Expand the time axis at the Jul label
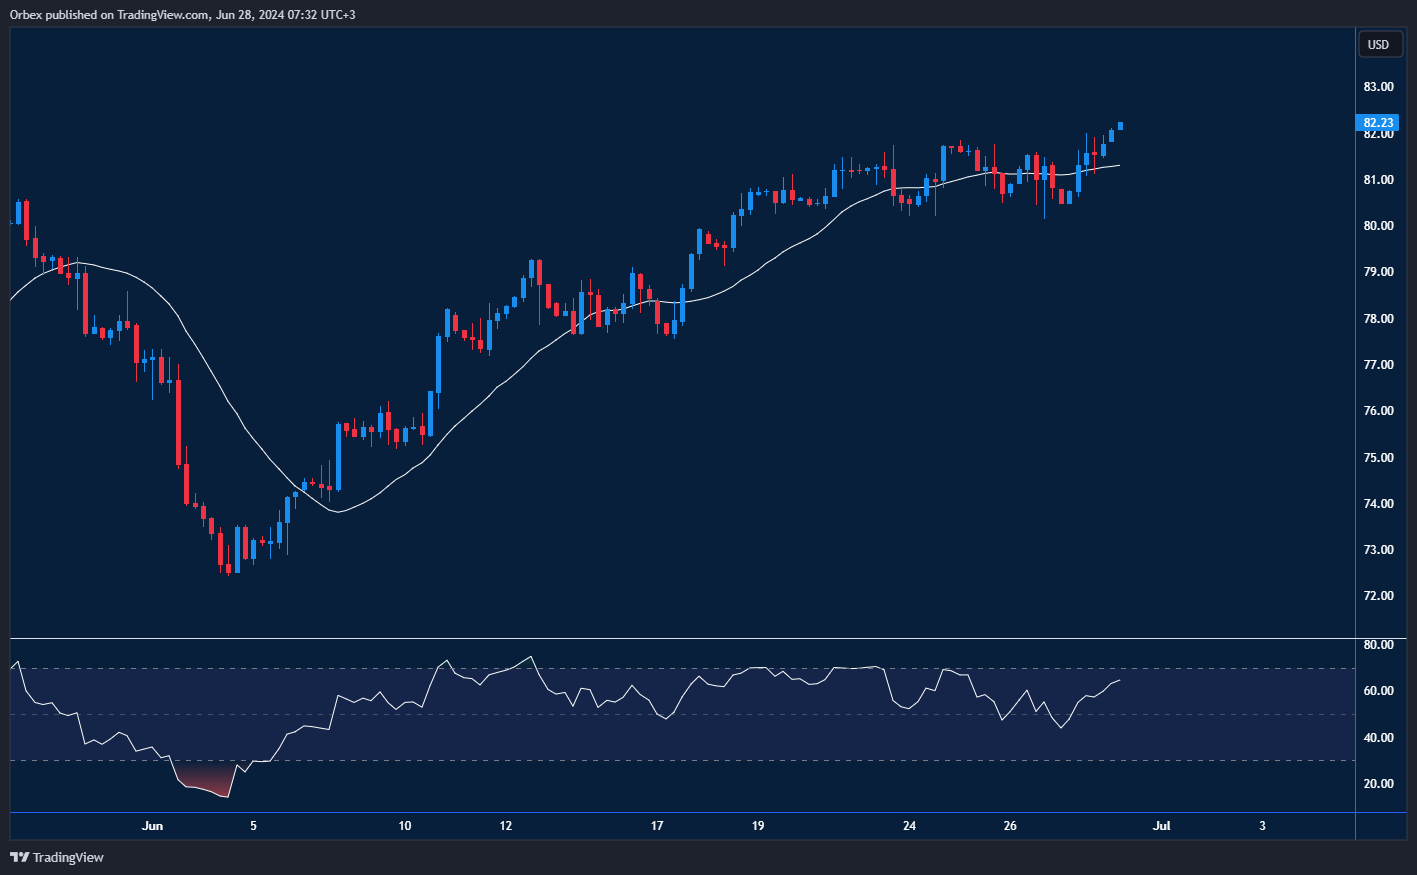Image resolution: width=1417 pixels, height=875 pixels. [1161, 826]
